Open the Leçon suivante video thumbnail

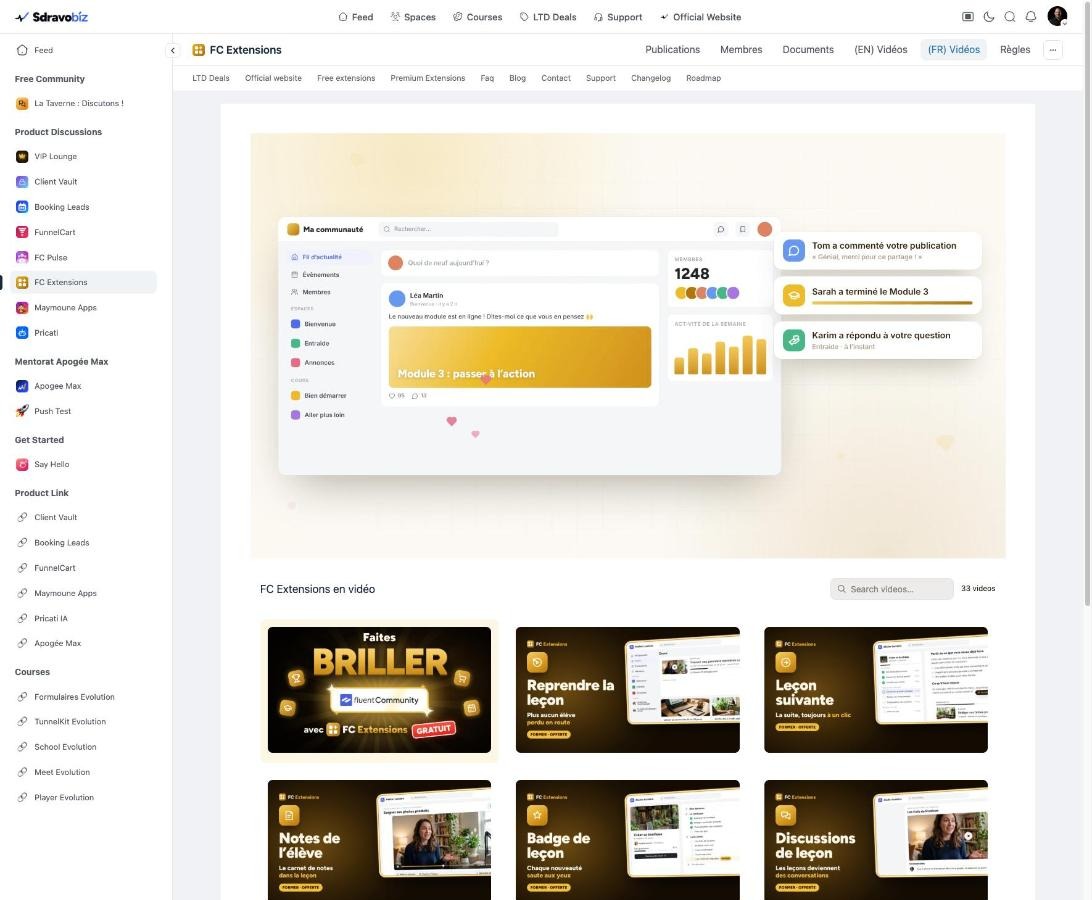pos(876,690)
